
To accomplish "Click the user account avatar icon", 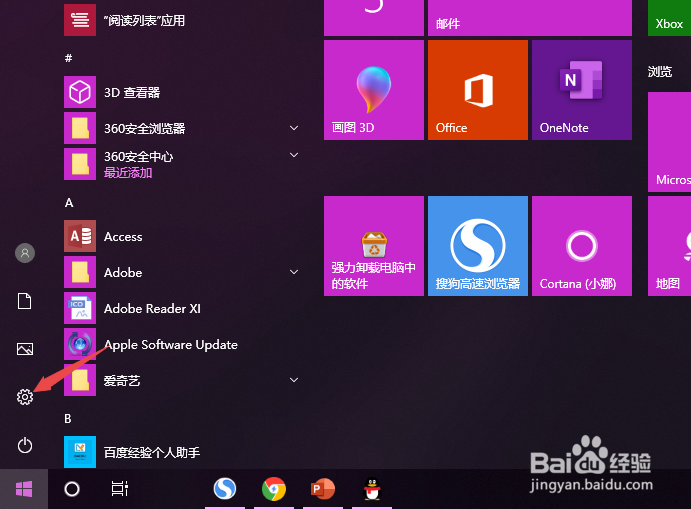I will tap(25, 253).
